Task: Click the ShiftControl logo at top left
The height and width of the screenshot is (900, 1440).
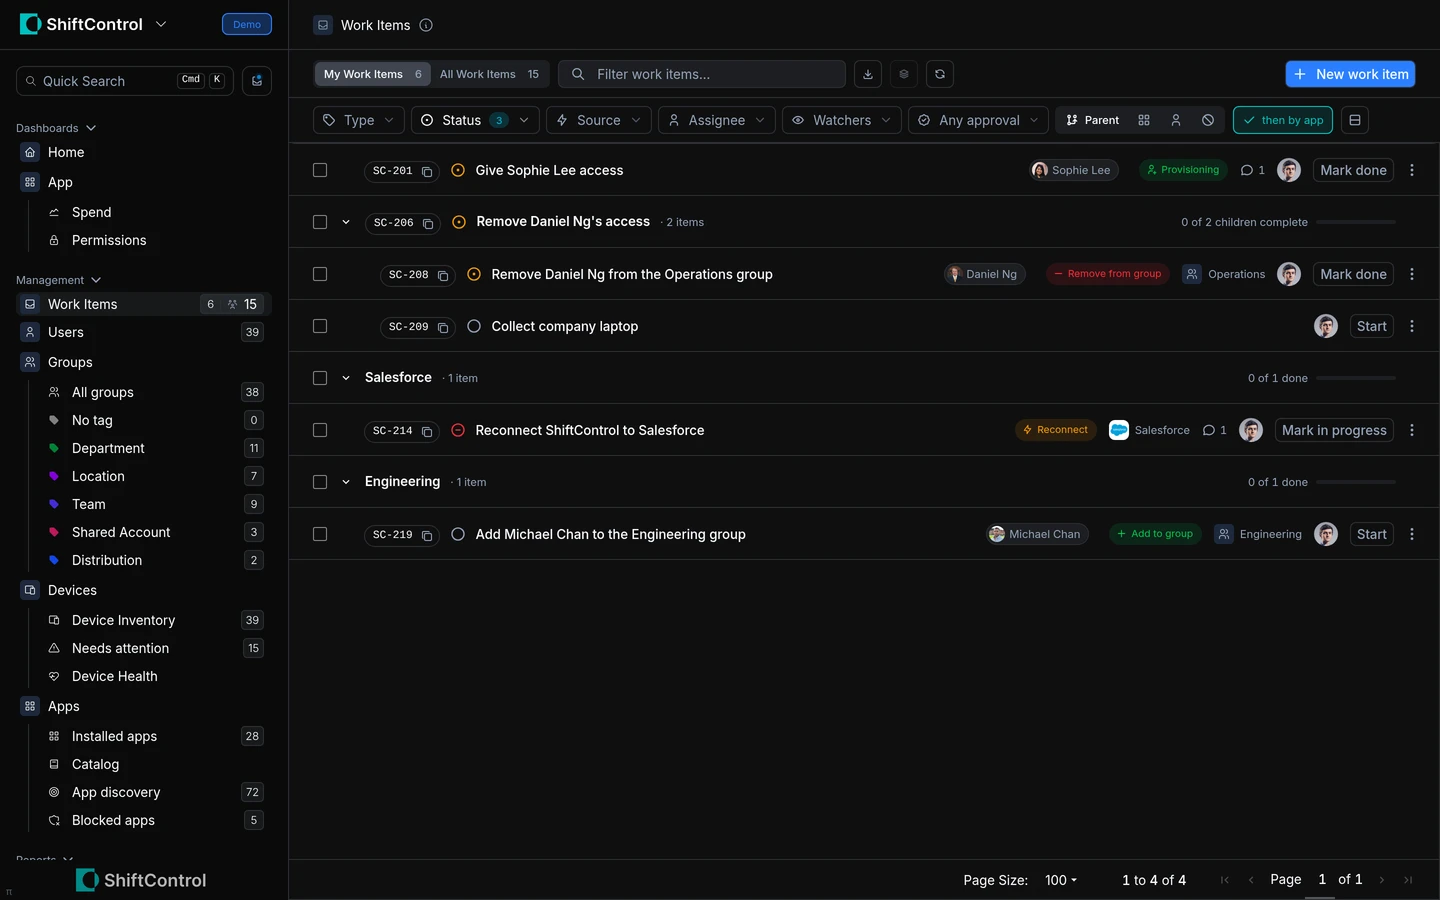Action: click(30, 24)
